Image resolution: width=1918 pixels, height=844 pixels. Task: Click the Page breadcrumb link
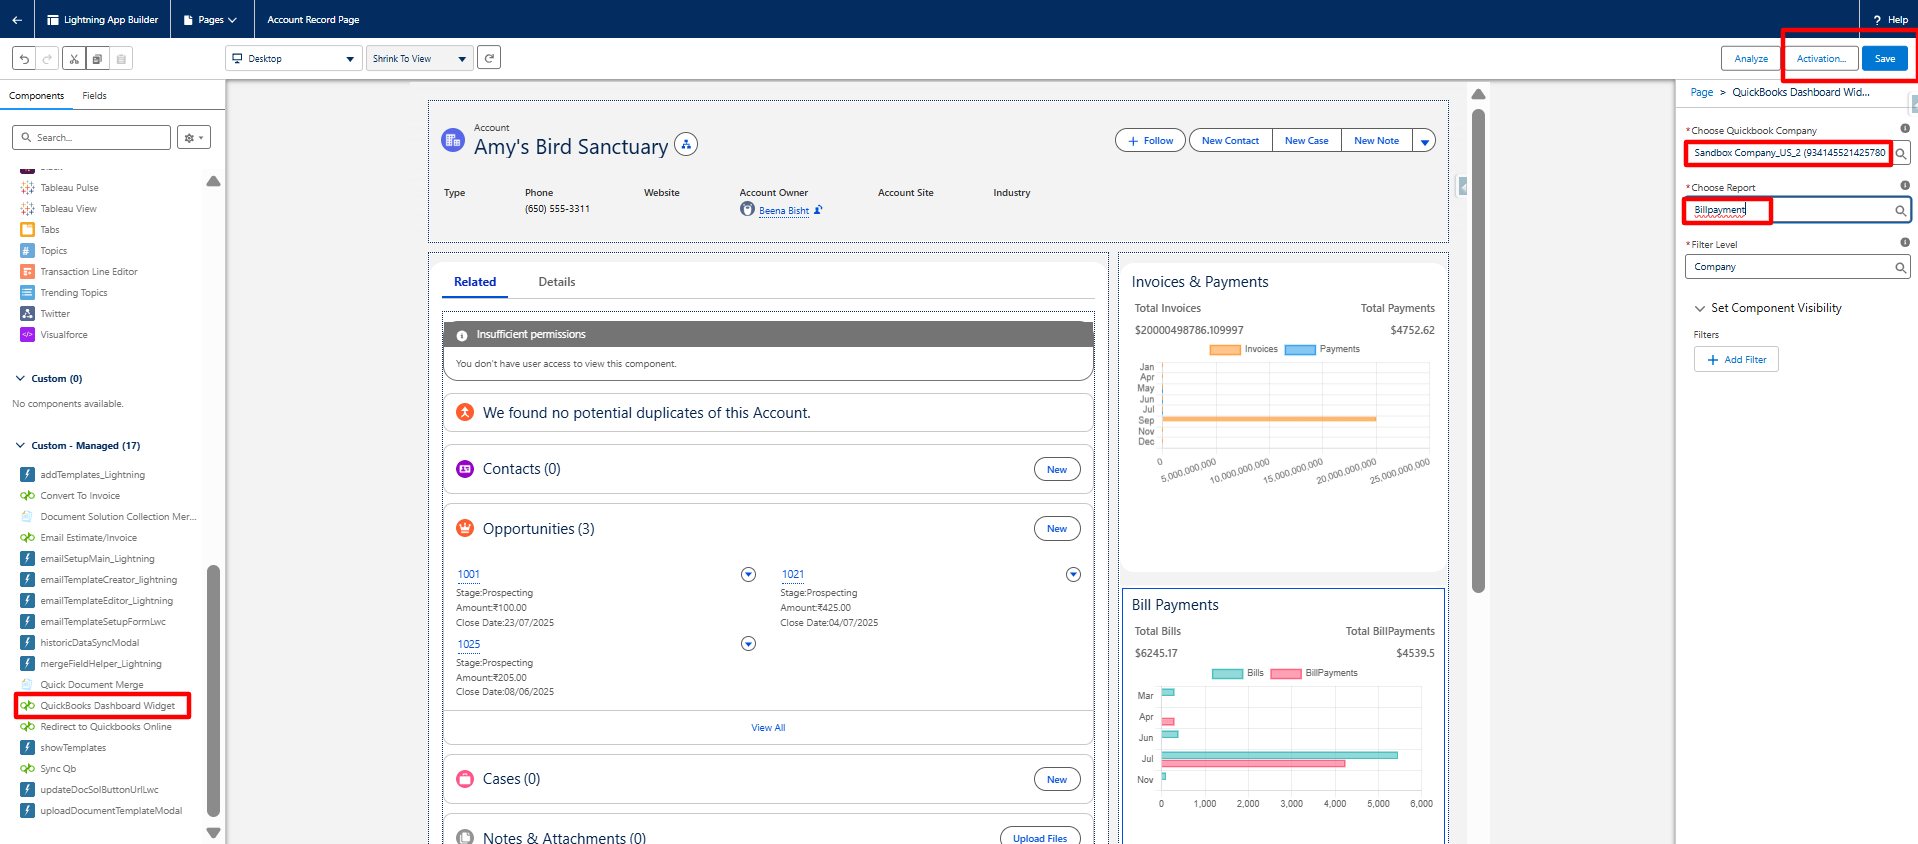tap(1701, 93)
